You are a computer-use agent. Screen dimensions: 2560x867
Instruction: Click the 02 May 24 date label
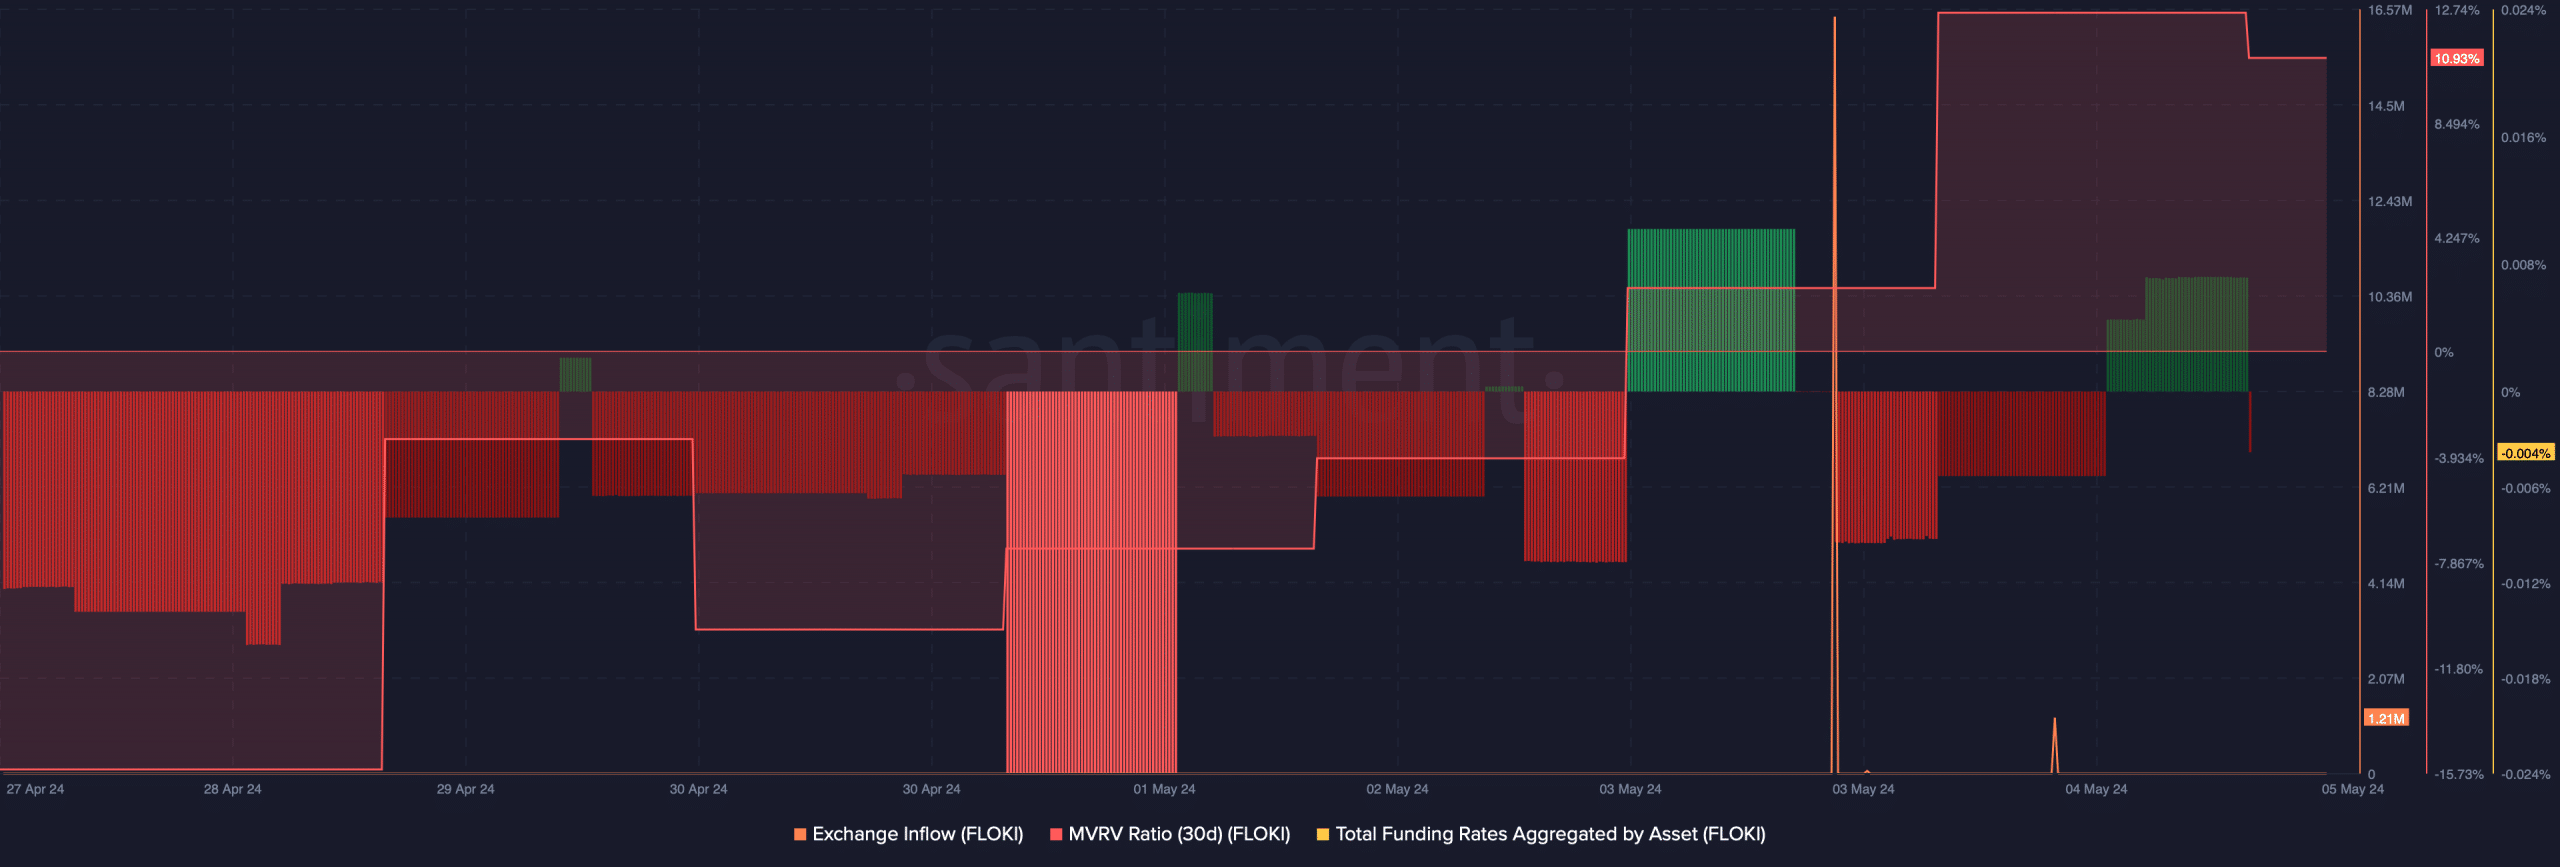1397,789
